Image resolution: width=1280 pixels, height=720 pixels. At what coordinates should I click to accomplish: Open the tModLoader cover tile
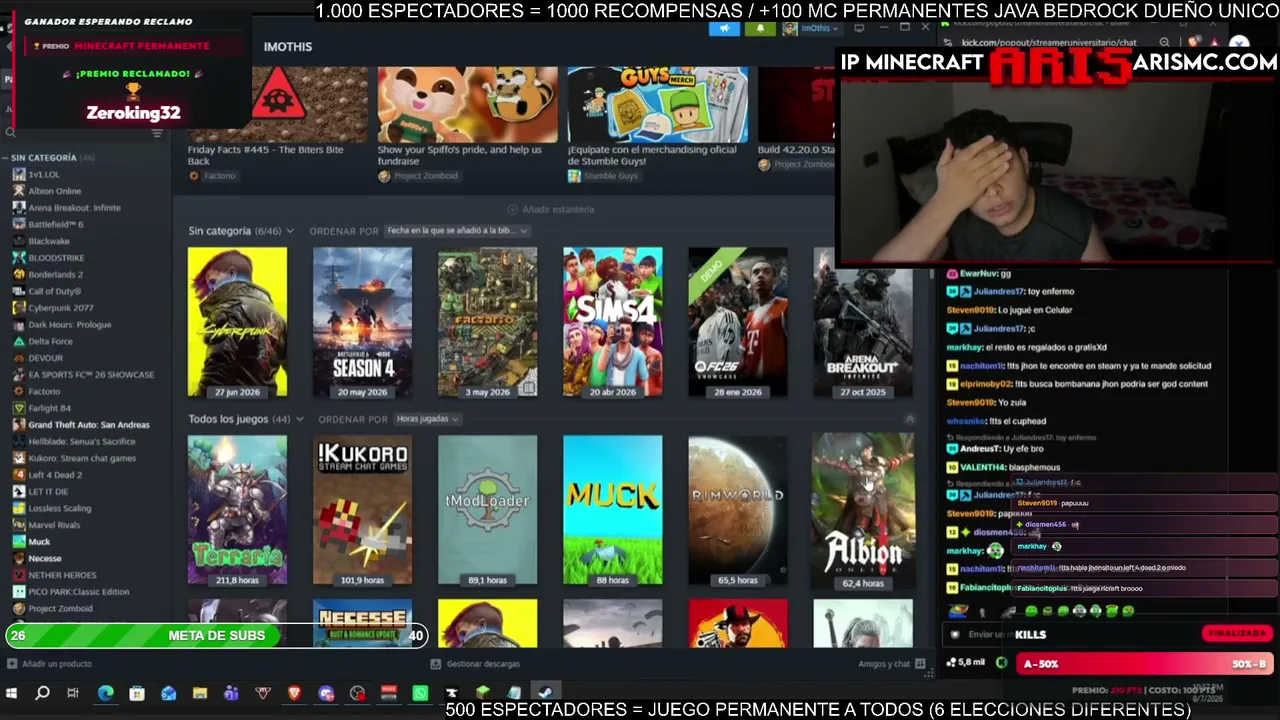pos(487,510)
